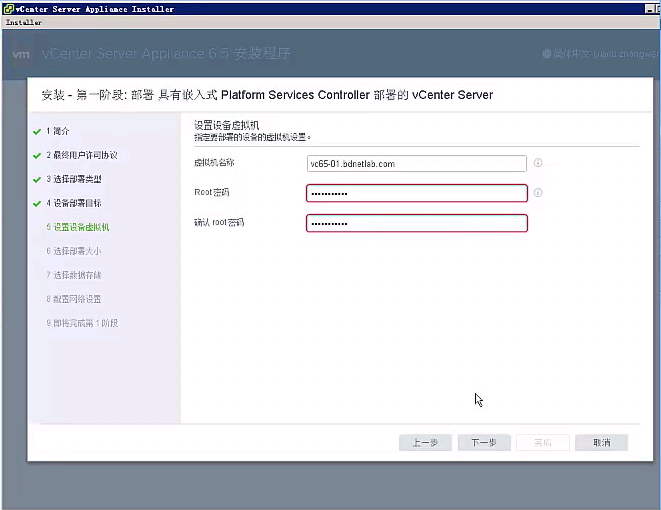The height and width of the screenshot is (510, 661).
Task: Click the vCenter installer title bar icon
Action: pos(8,9)
